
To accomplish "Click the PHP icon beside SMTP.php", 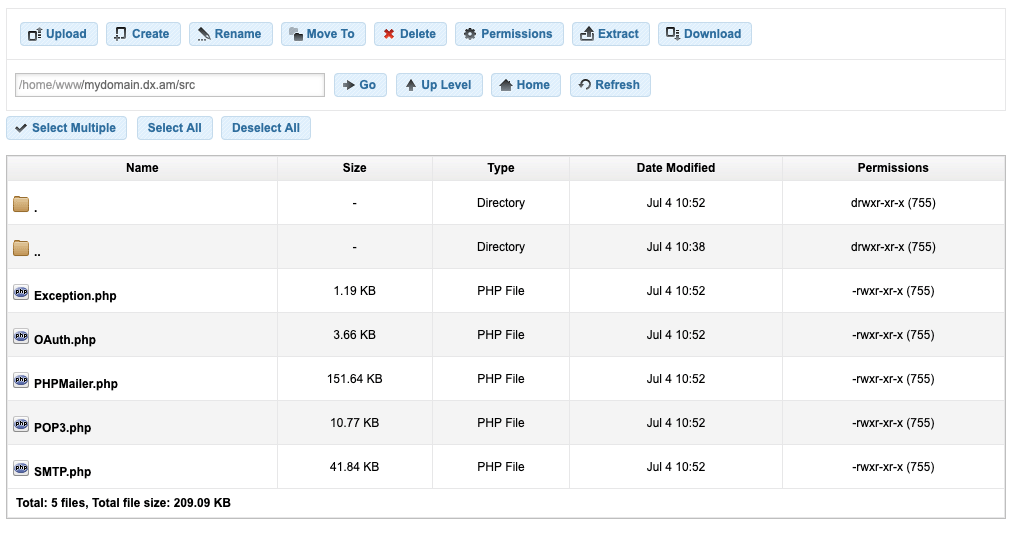I will (21, 468).
